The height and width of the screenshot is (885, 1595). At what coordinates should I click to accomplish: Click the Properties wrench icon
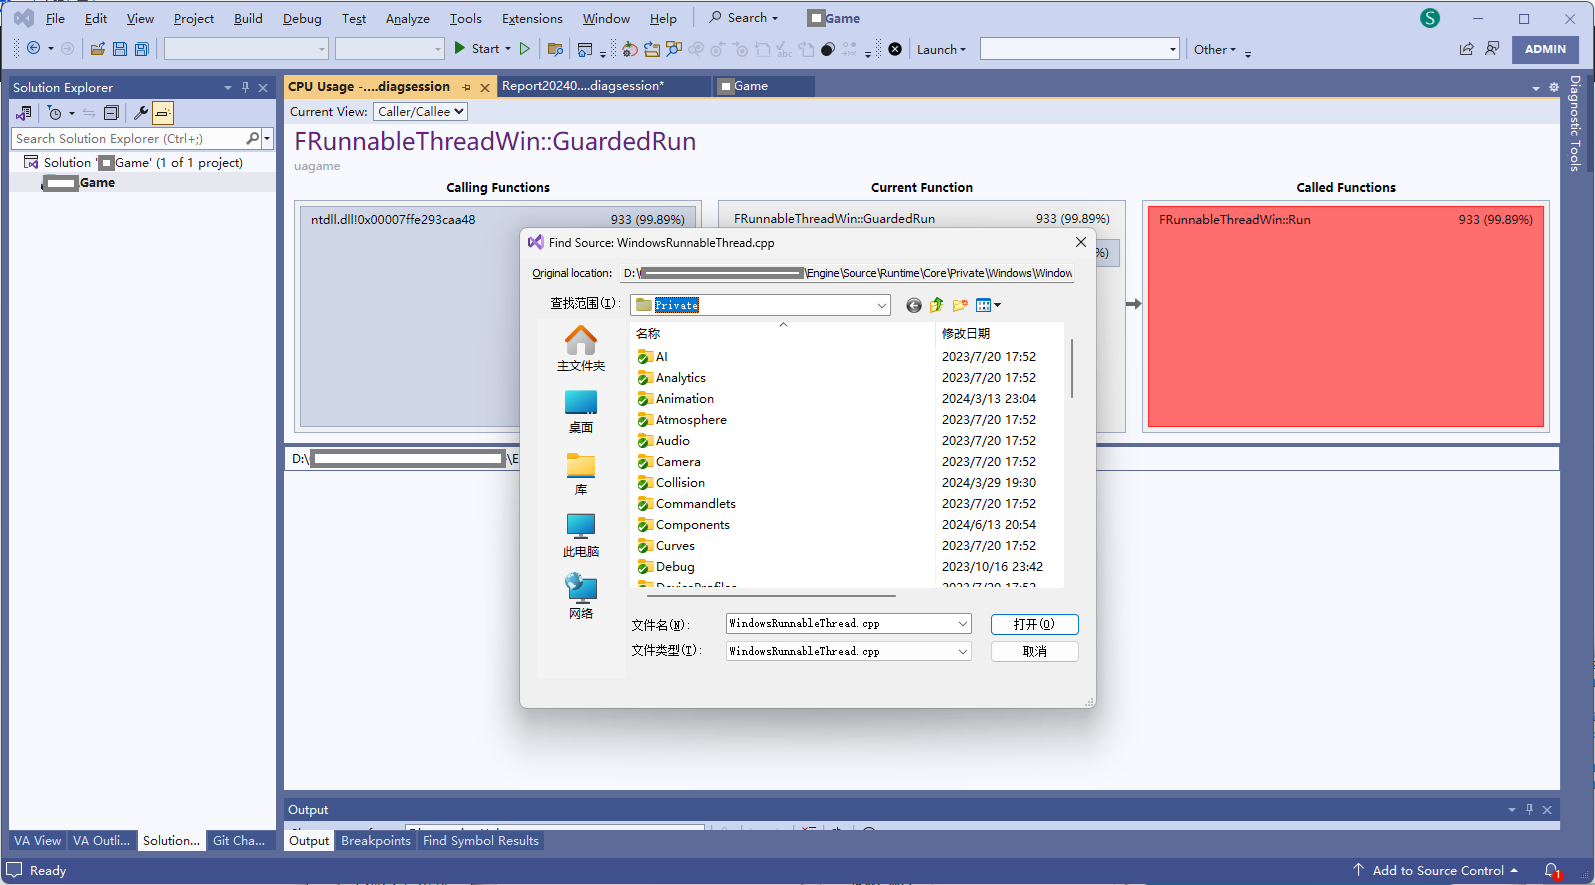click(x=141, y=113)
